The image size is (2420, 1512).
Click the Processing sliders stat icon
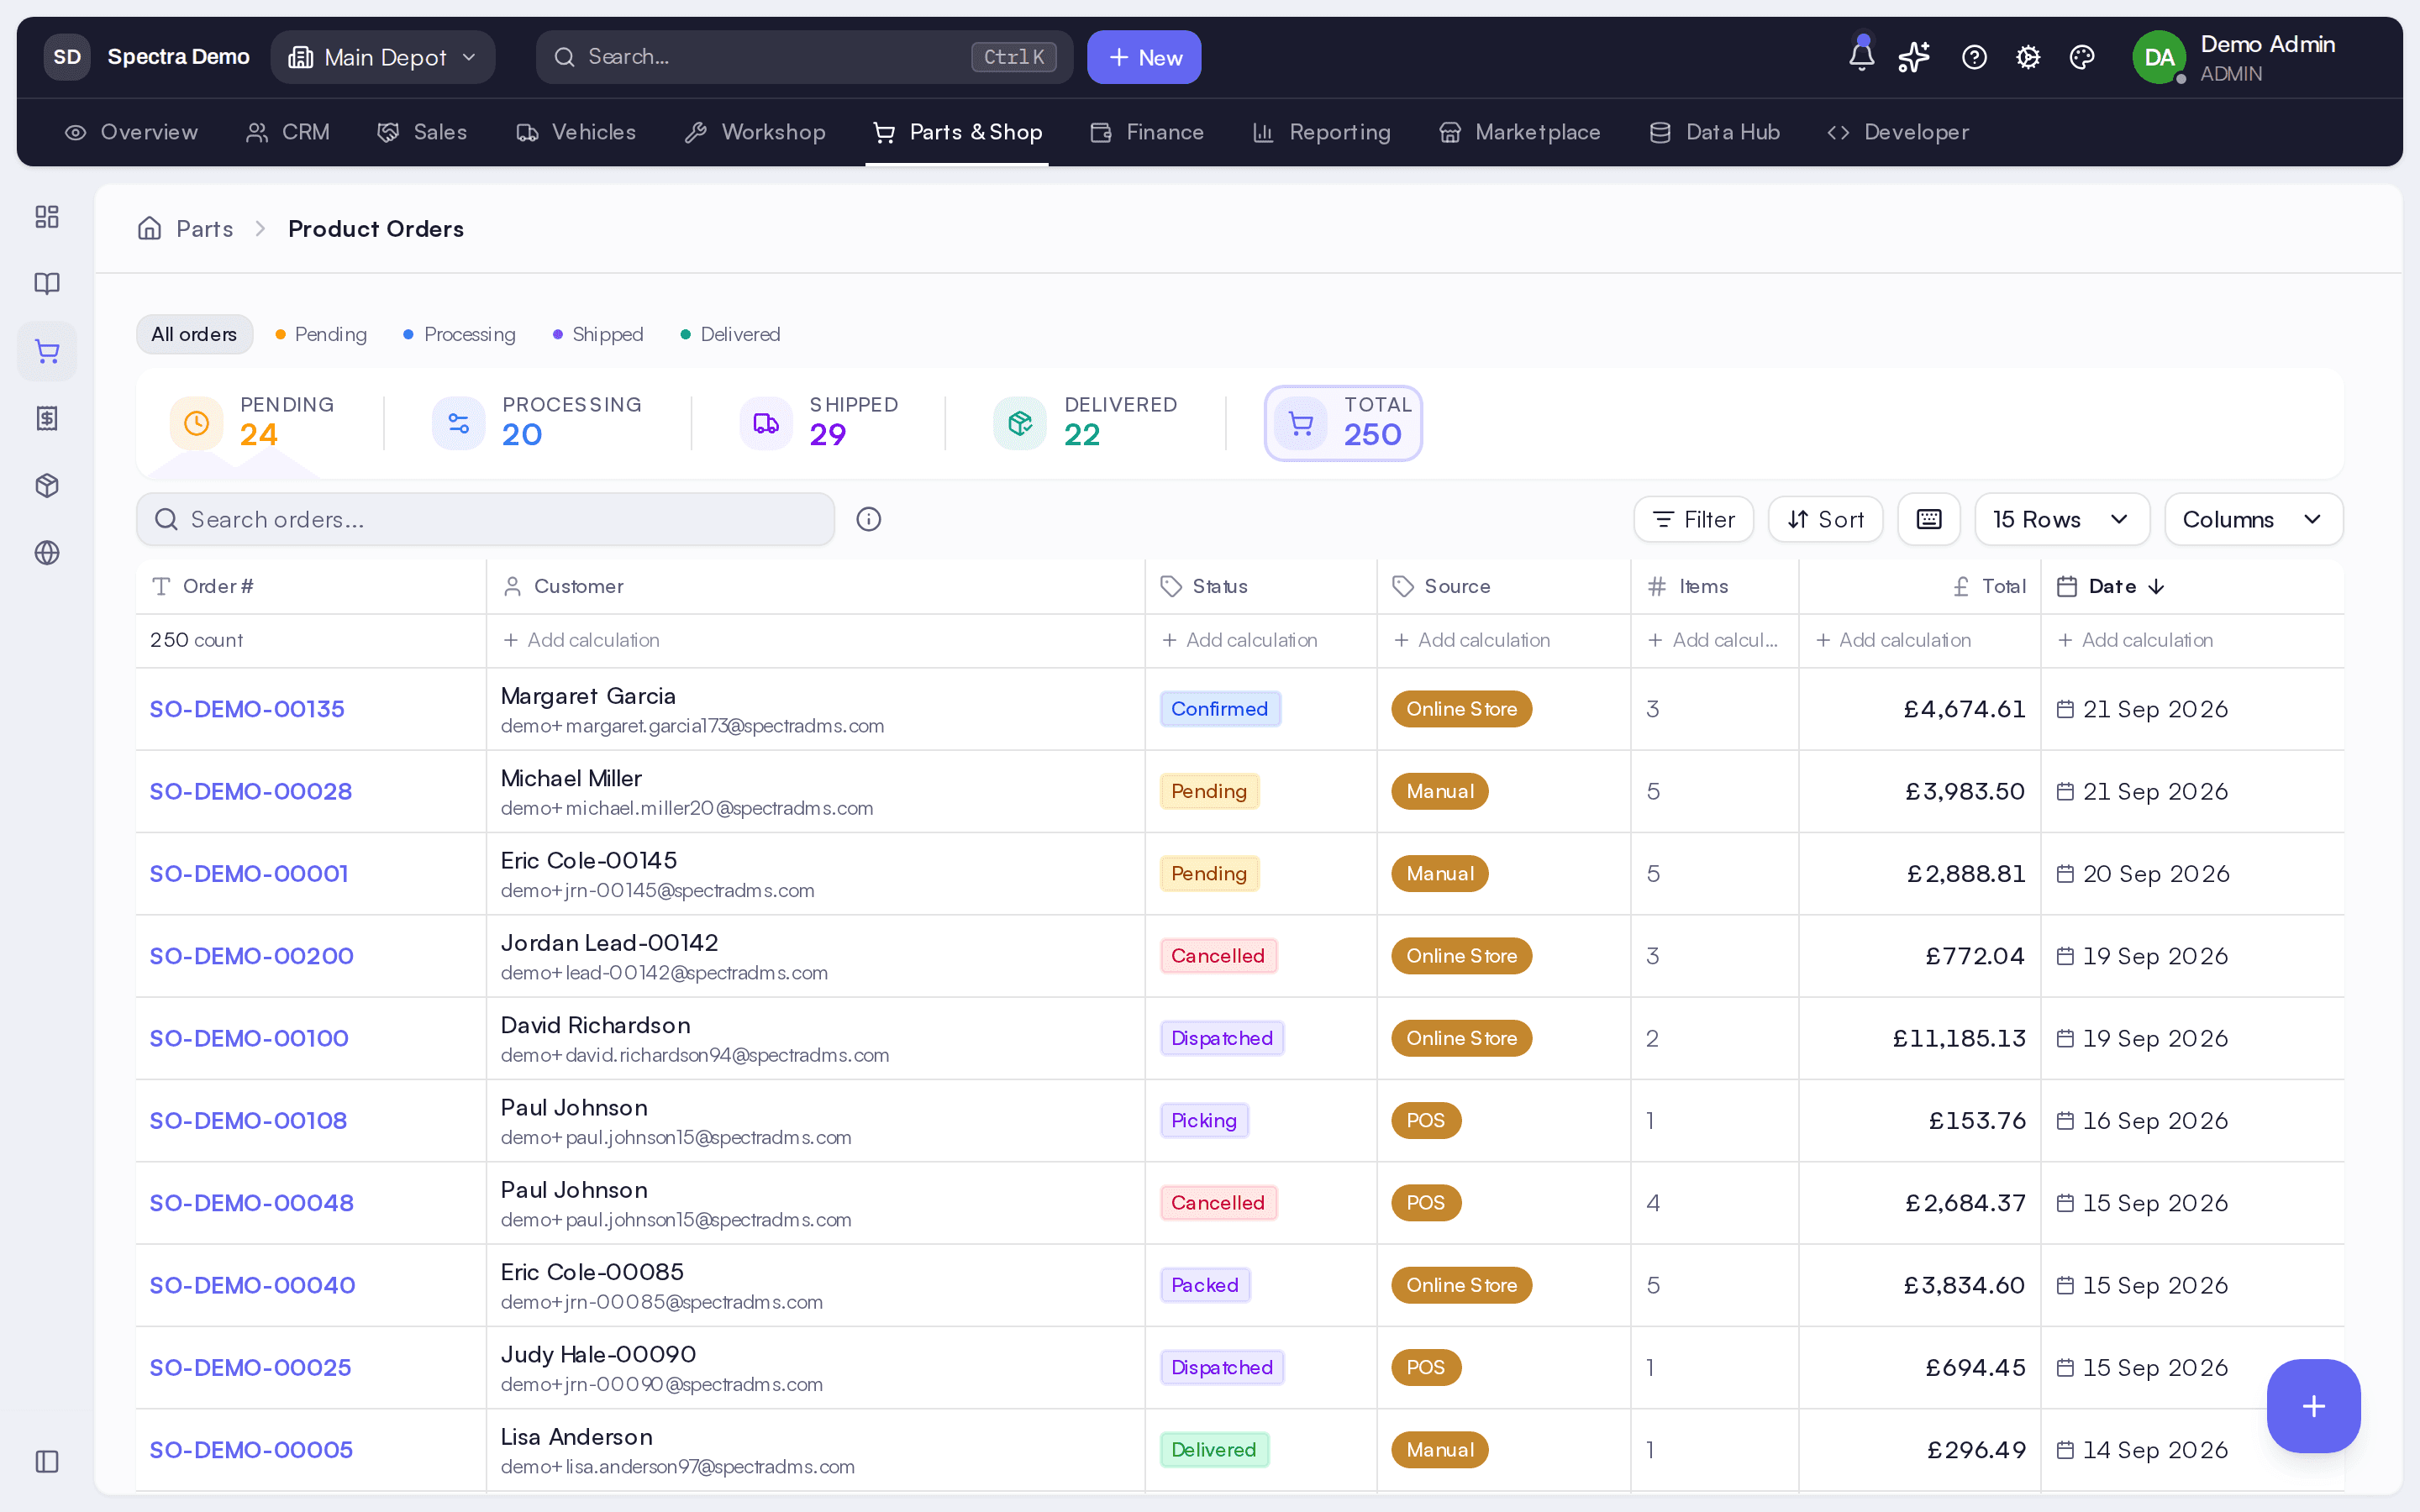[x=459, y=423]
